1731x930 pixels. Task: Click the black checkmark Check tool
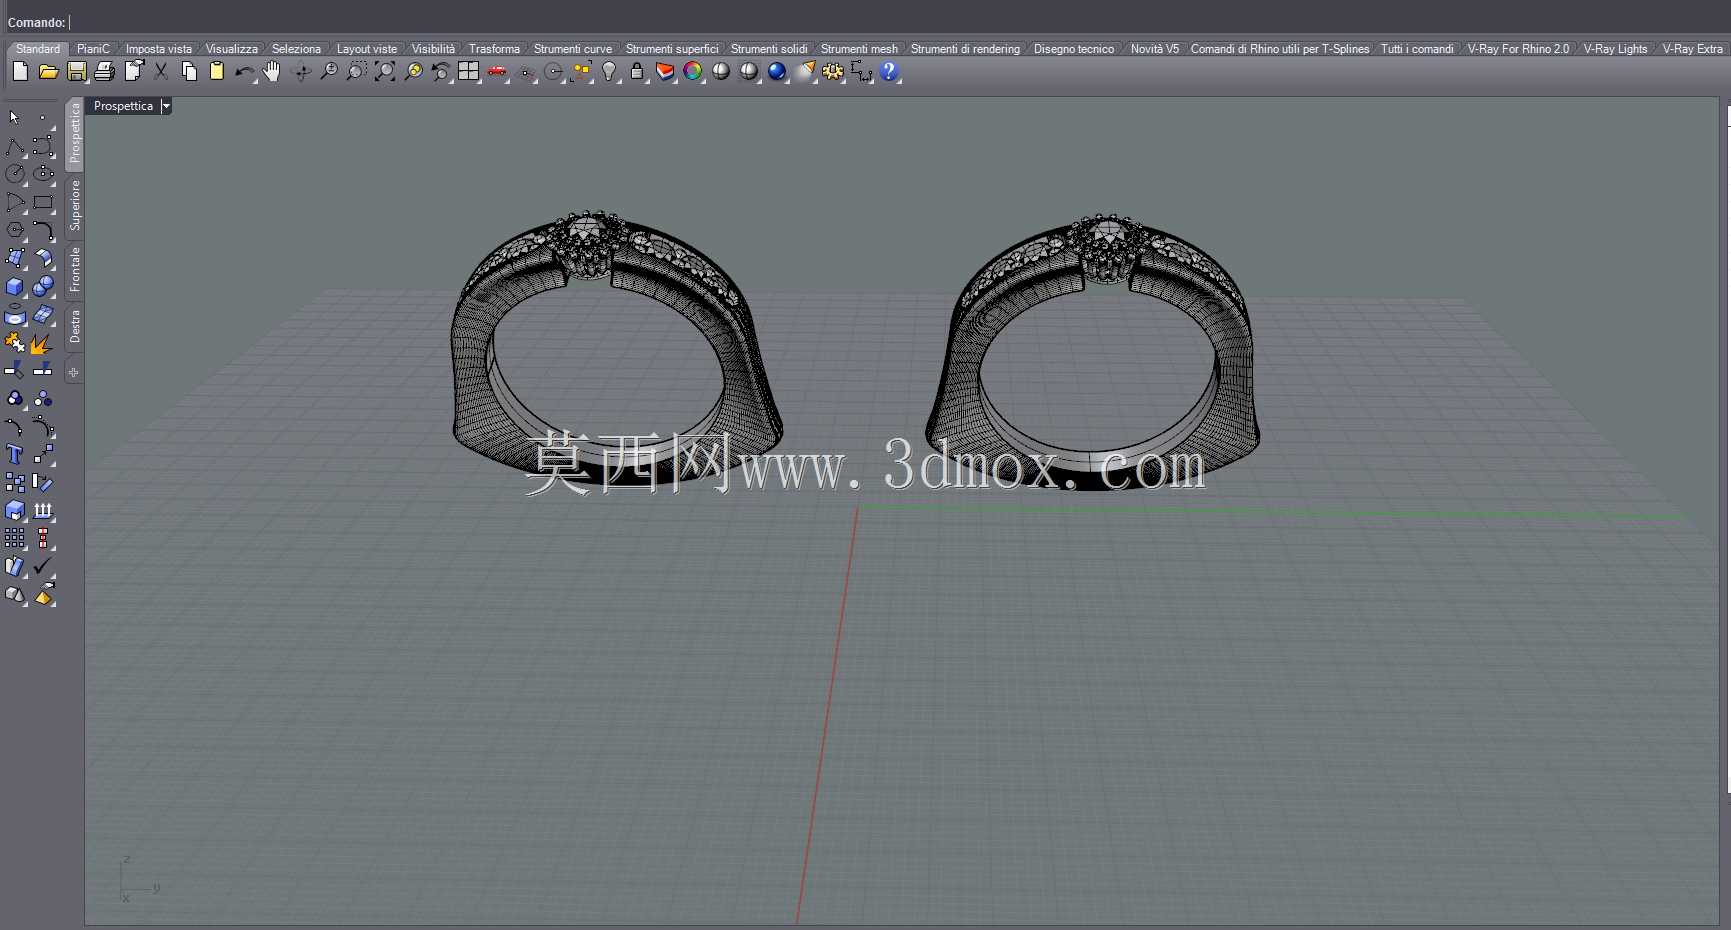pos(43,567)
